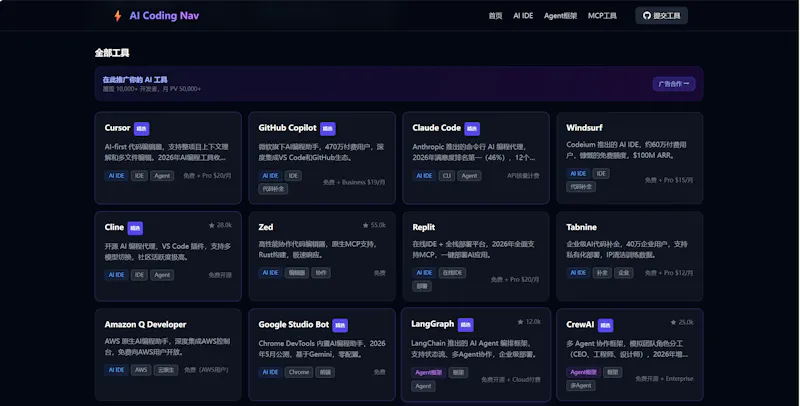The width and height of the screenshot is (800, 406).
Task: Open the AI IDE navigation item
Action: click(x=523, y=16)
